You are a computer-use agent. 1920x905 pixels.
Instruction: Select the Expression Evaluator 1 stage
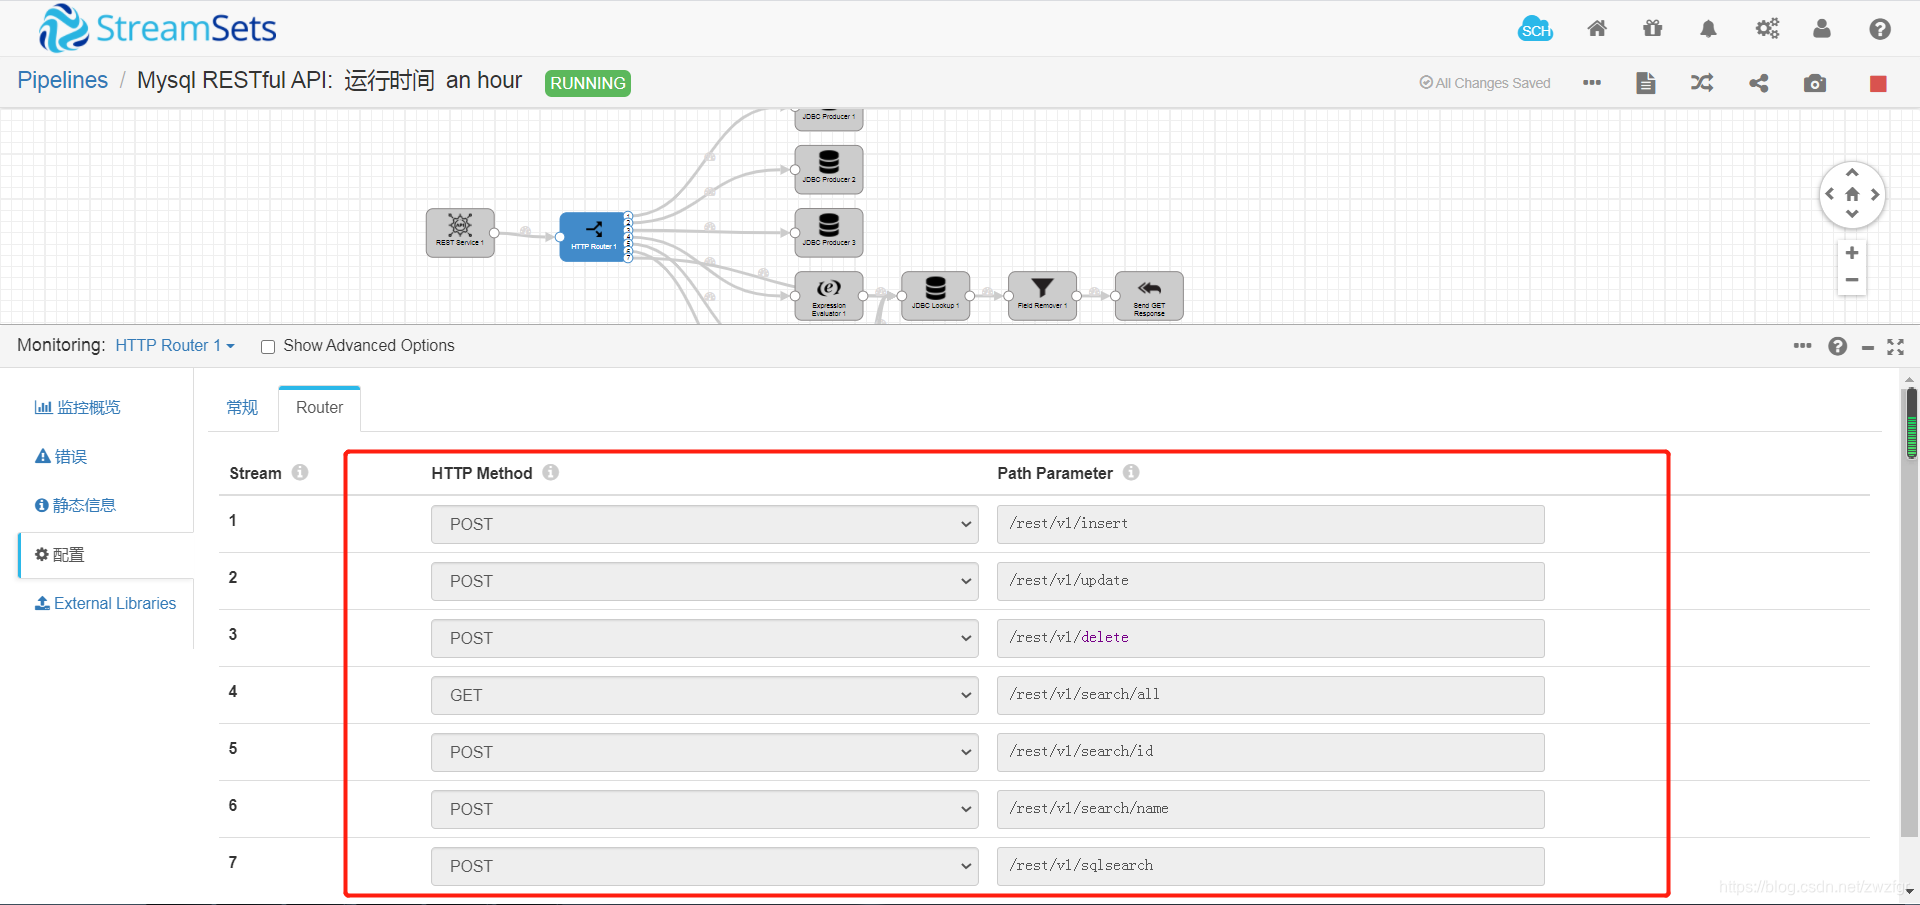tap(829, 296)
